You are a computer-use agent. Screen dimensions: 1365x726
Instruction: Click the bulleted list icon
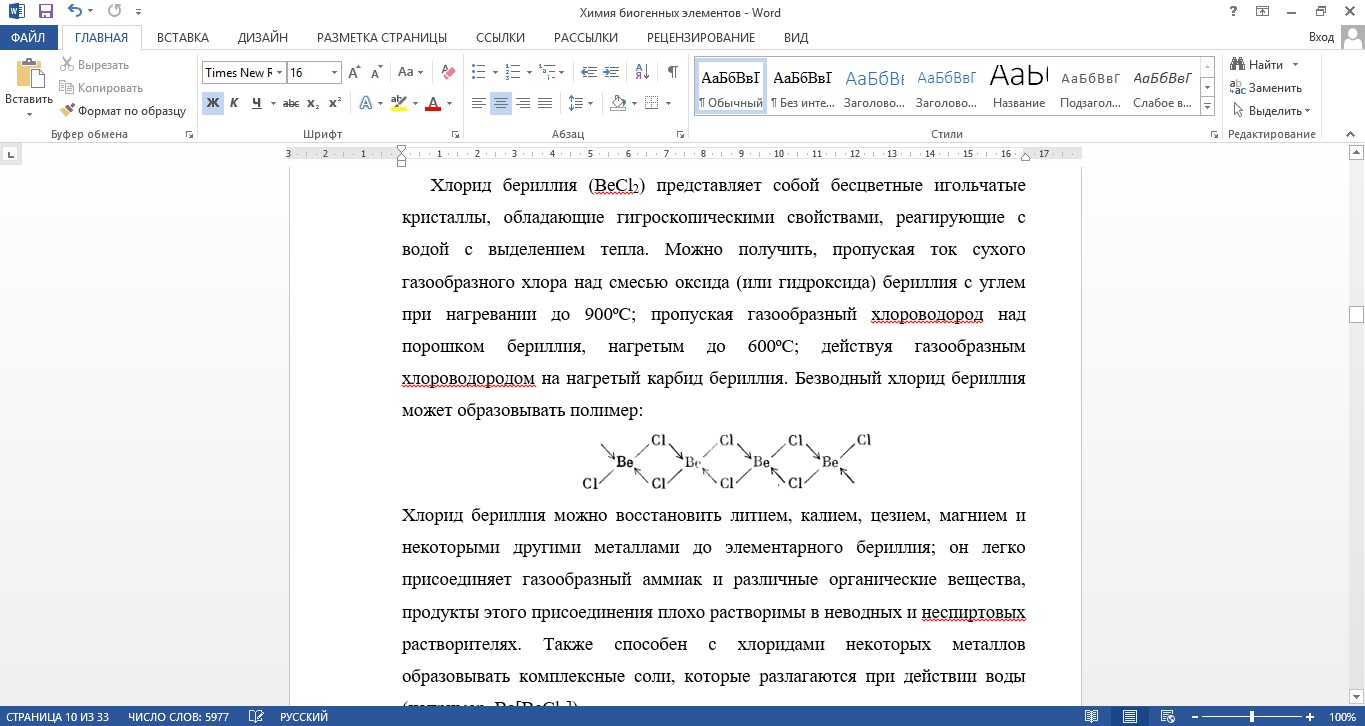[x=479, y=72]
